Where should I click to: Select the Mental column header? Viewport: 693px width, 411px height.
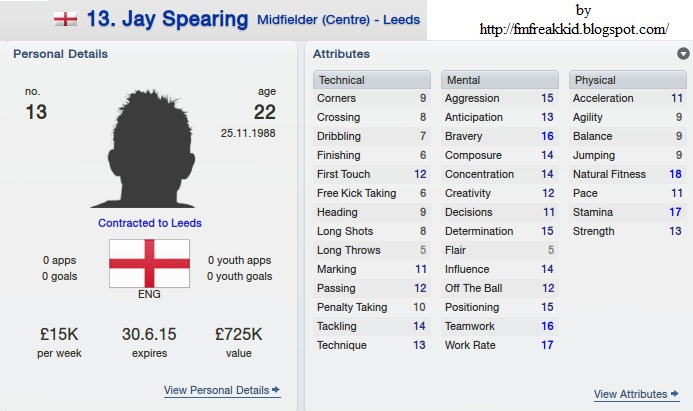point(499,80)
